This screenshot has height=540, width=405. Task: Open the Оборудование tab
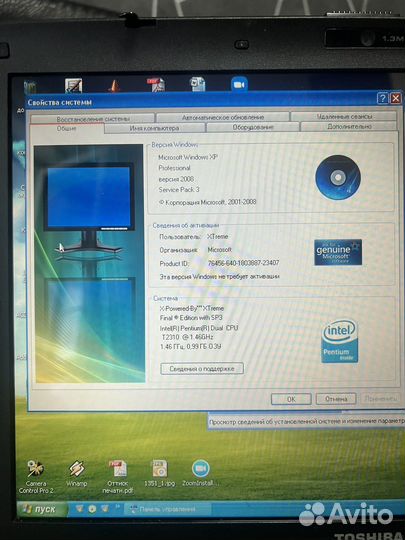(253, 127)
